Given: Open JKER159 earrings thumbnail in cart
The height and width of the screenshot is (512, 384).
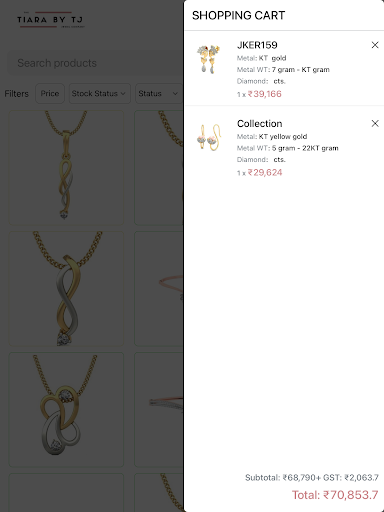Looking at the screenshot, I should (209, 59).
